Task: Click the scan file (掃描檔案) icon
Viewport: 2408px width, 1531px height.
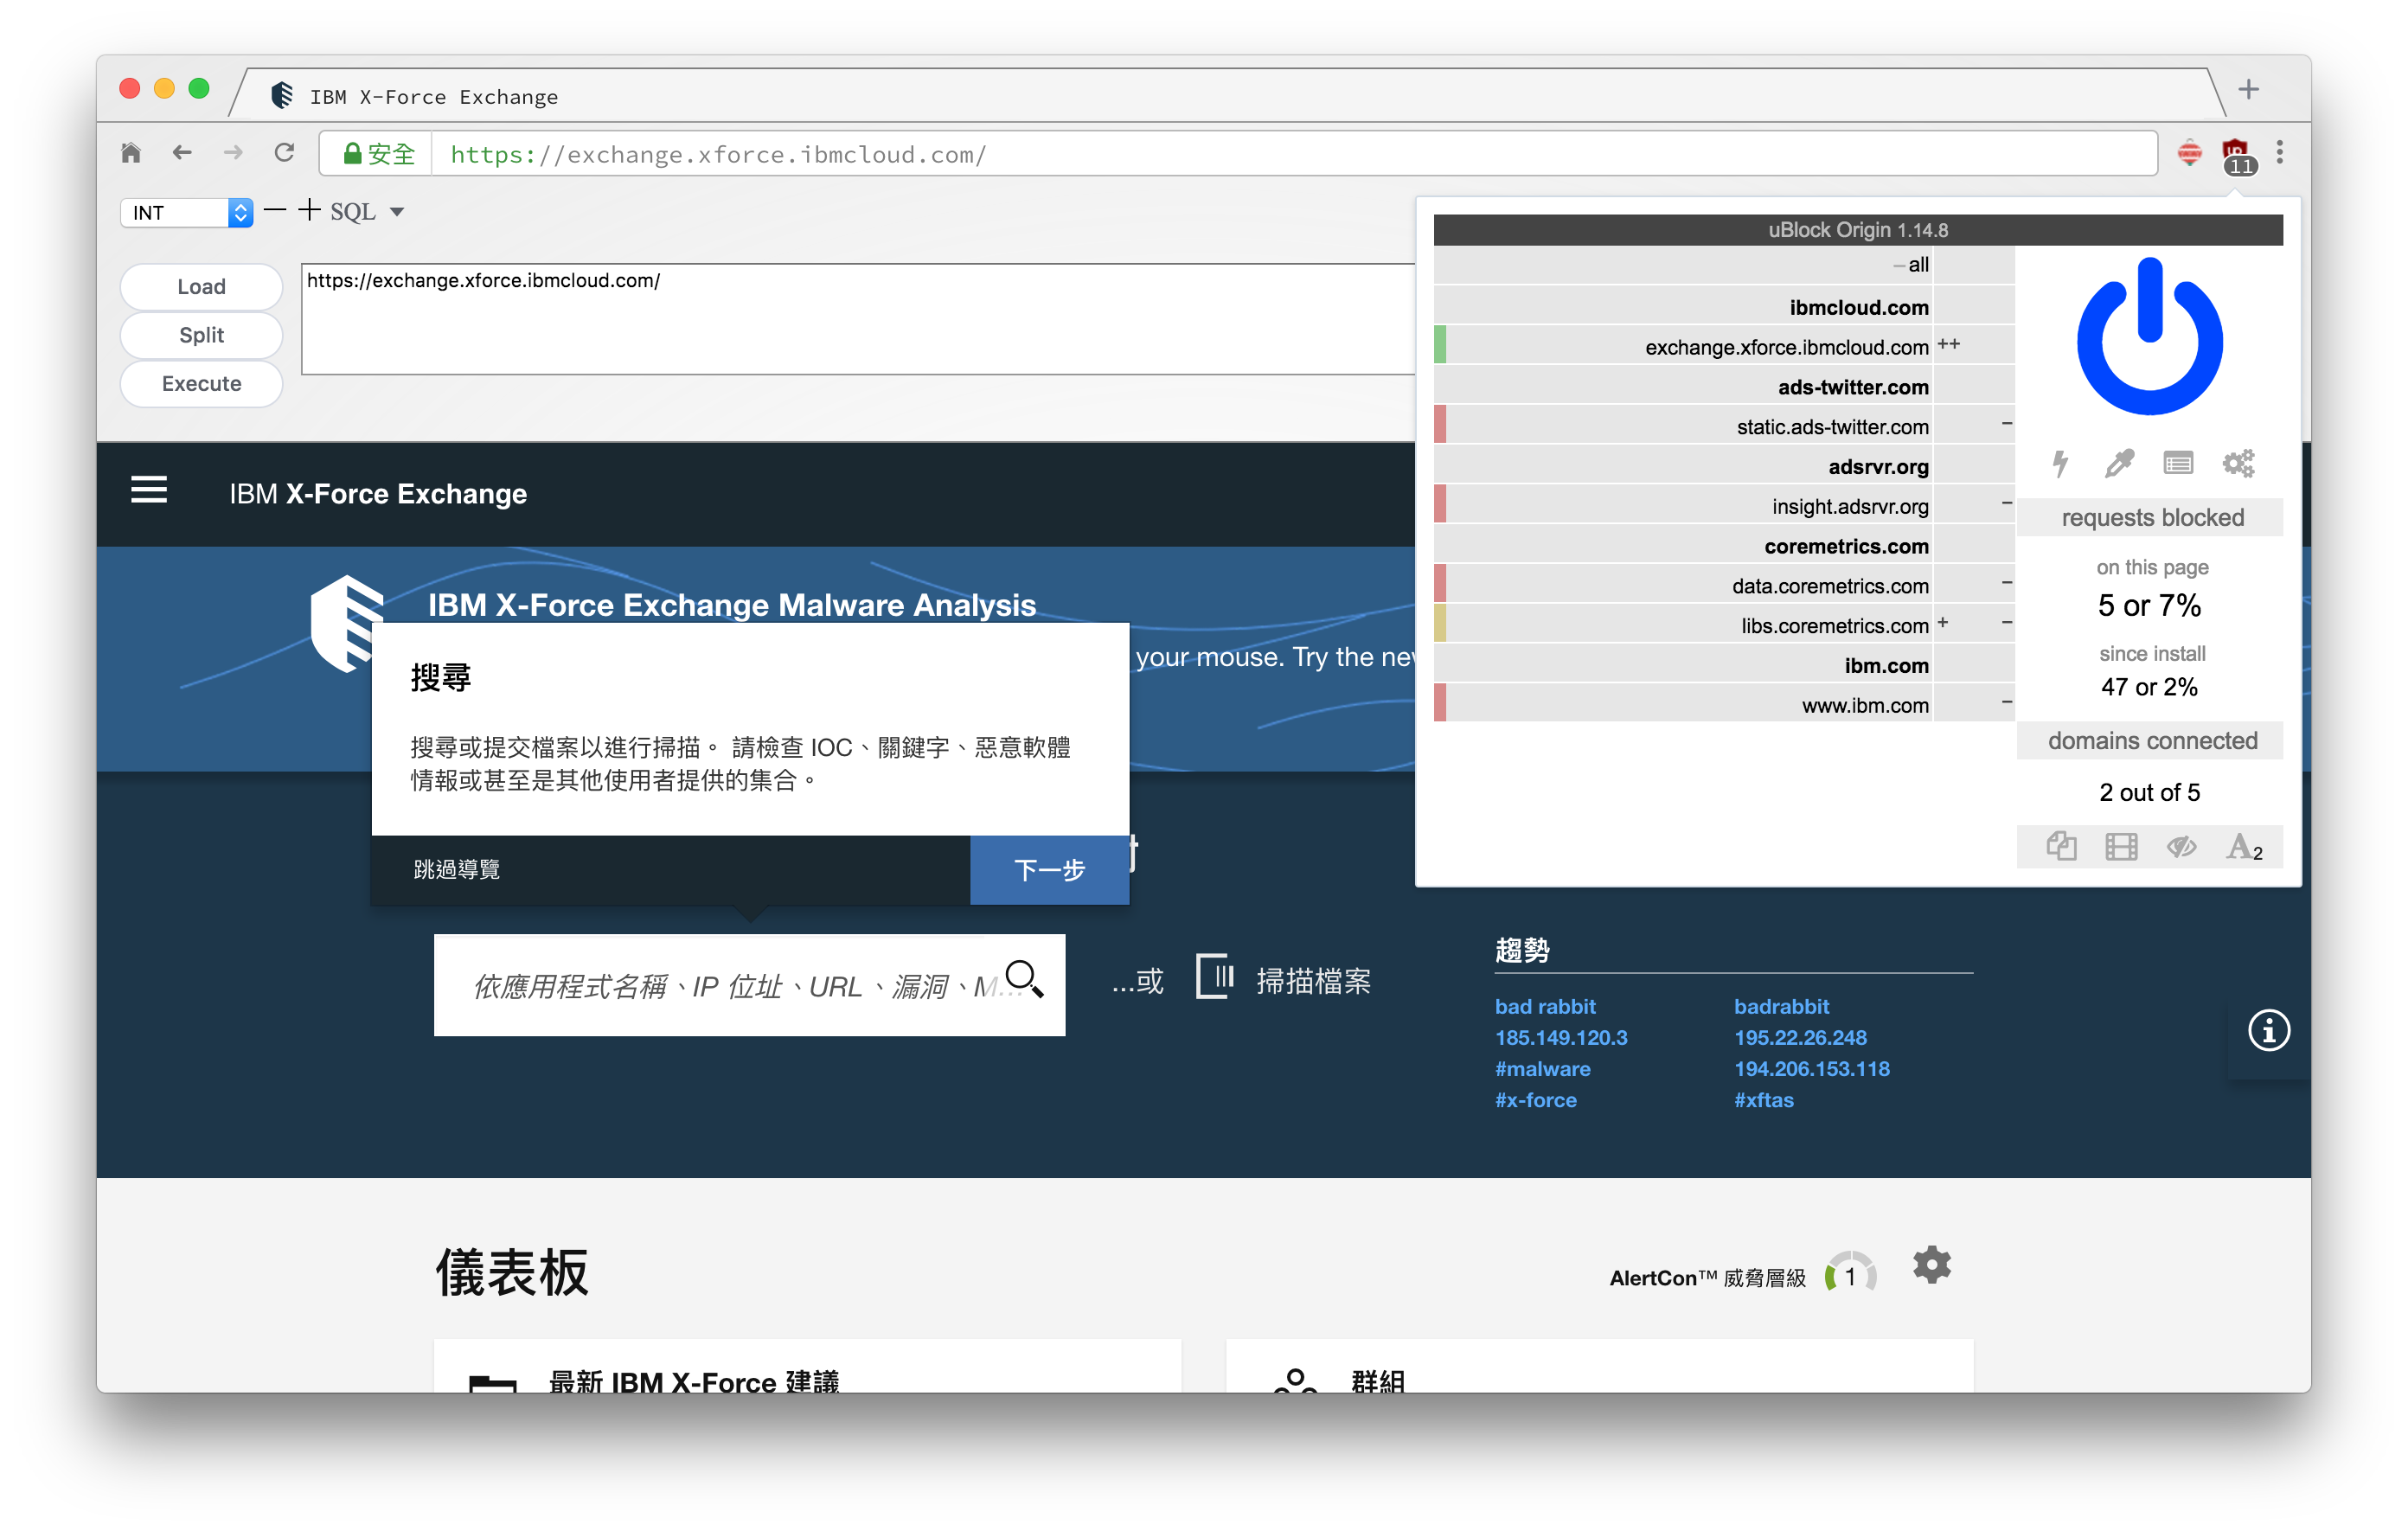Action: (x=1214, y=977)
